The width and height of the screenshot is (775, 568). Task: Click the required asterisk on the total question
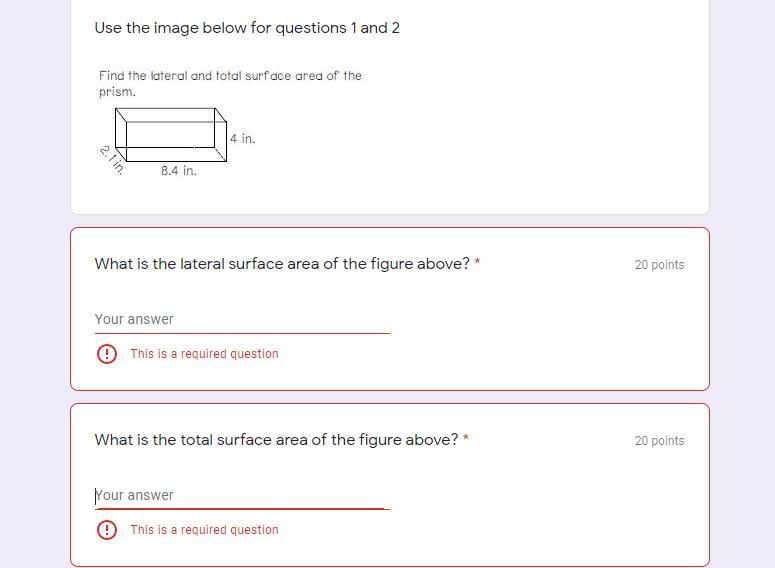466,439
